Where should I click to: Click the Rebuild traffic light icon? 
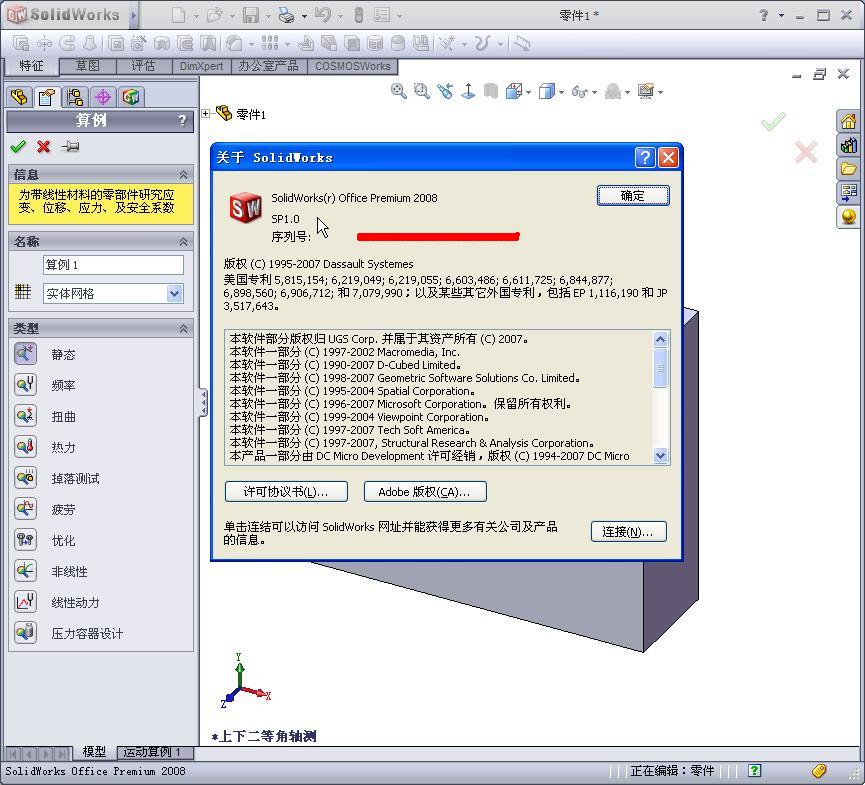coord(359,15)
